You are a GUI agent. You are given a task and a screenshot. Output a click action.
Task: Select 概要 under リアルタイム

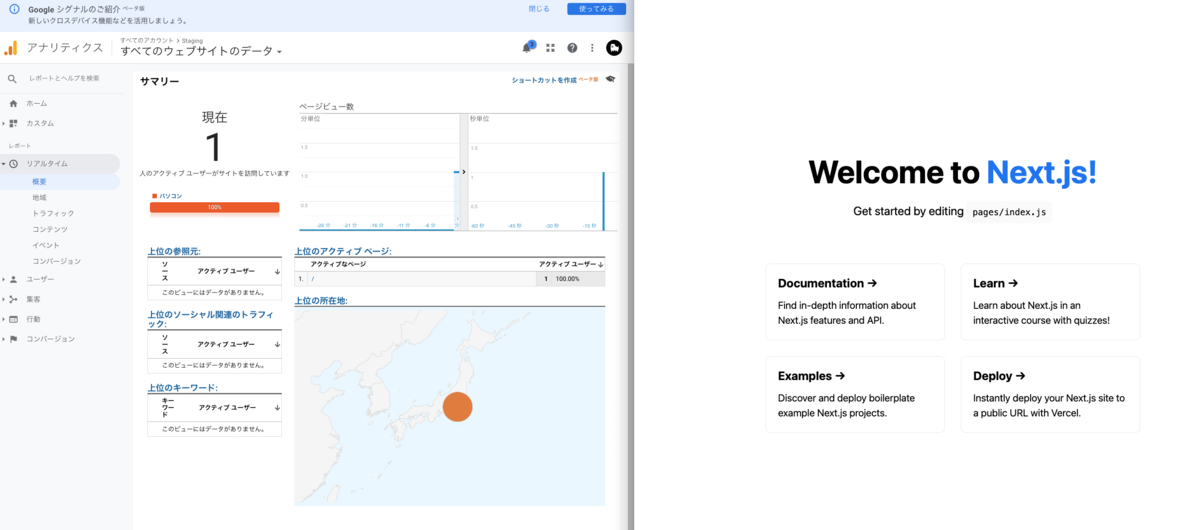coord(40,182)
